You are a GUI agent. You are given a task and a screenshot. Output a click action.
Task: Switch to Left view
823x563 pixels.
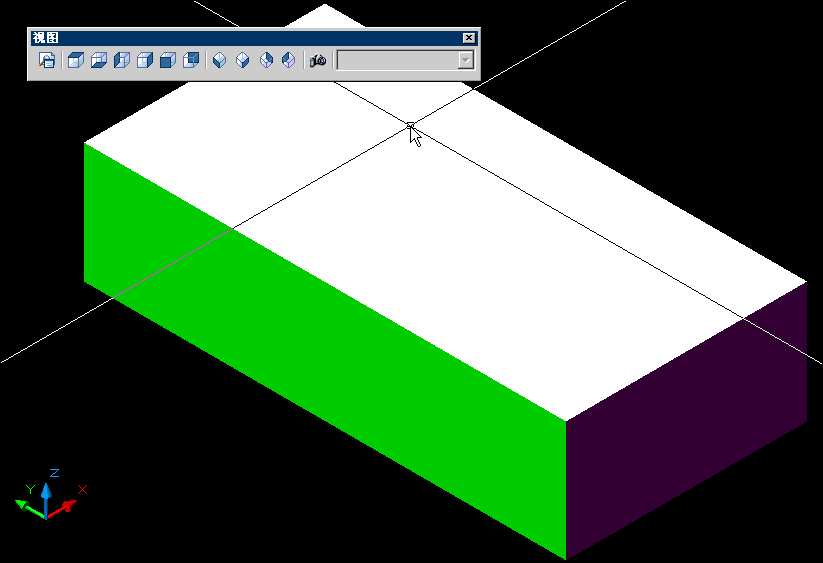[x=122, y=60]
